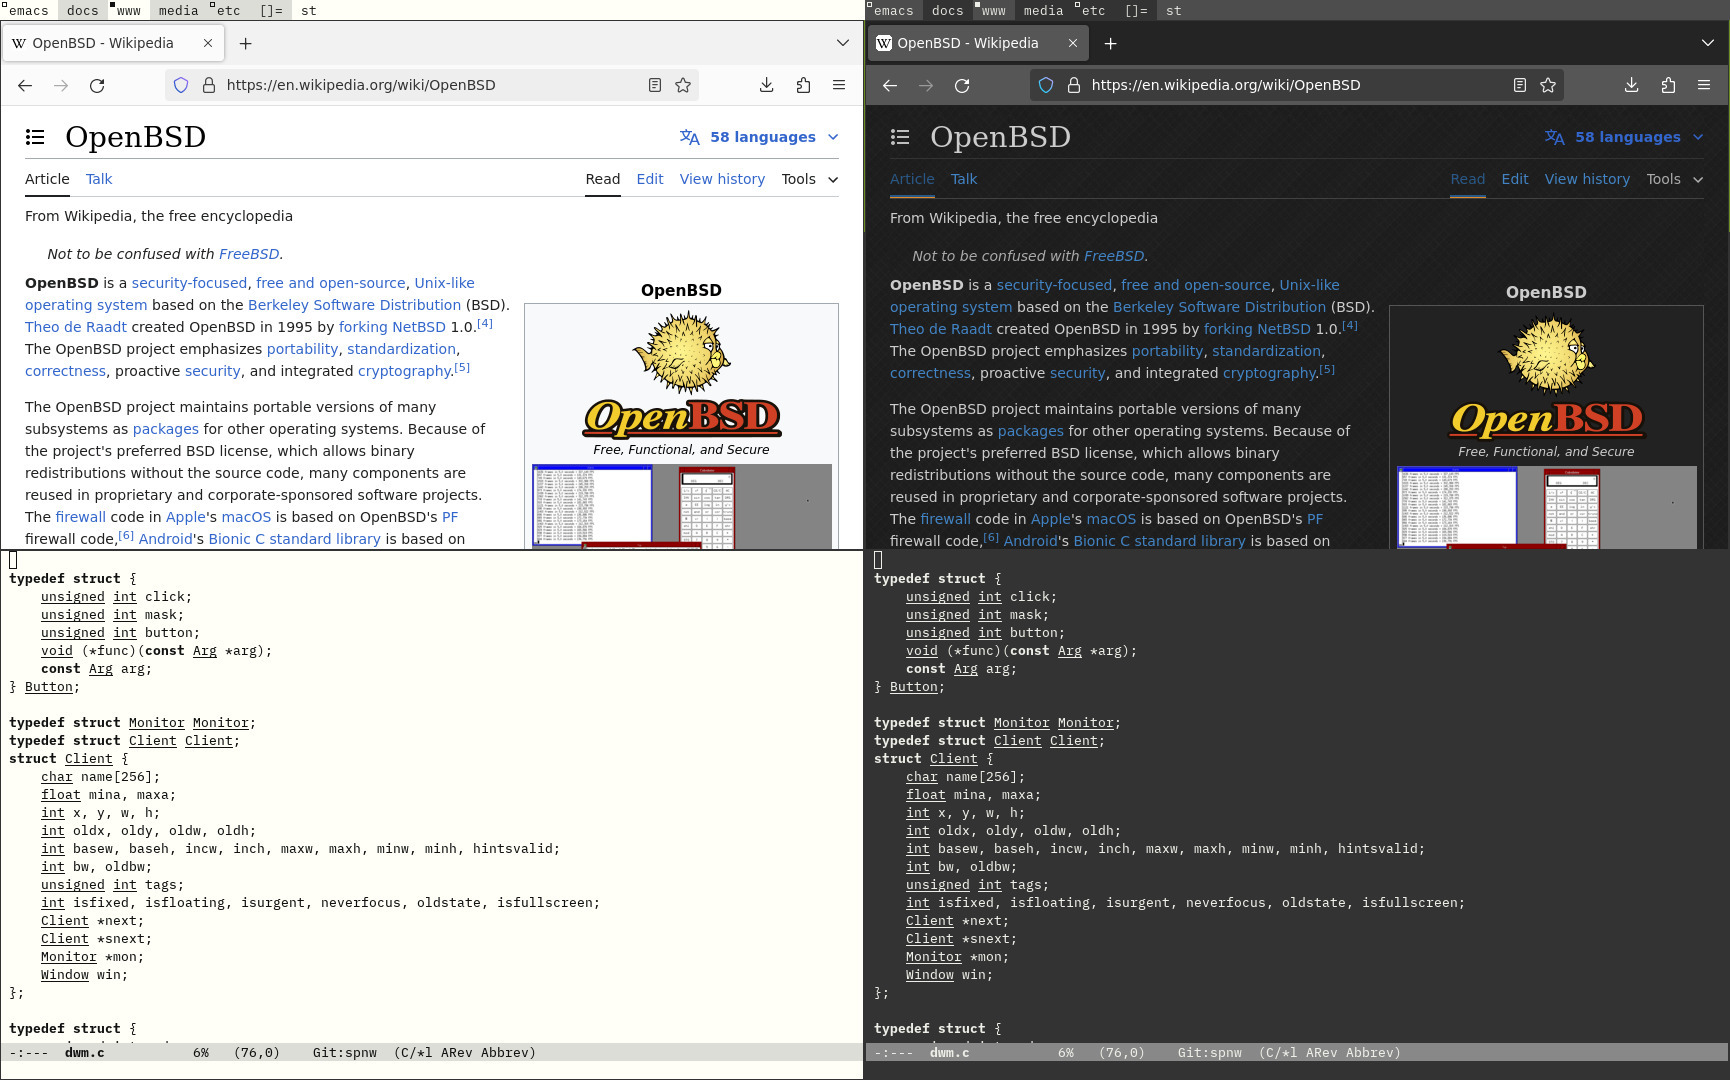This screenshot has width=1730, height=1080.
Task: Open View history in the light page
Action: [x=722, y=179]
